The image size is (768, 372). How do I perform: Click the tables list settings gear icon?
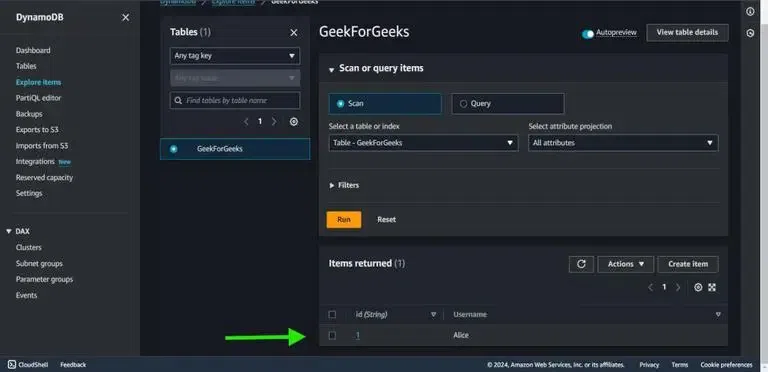pos(293,122)
